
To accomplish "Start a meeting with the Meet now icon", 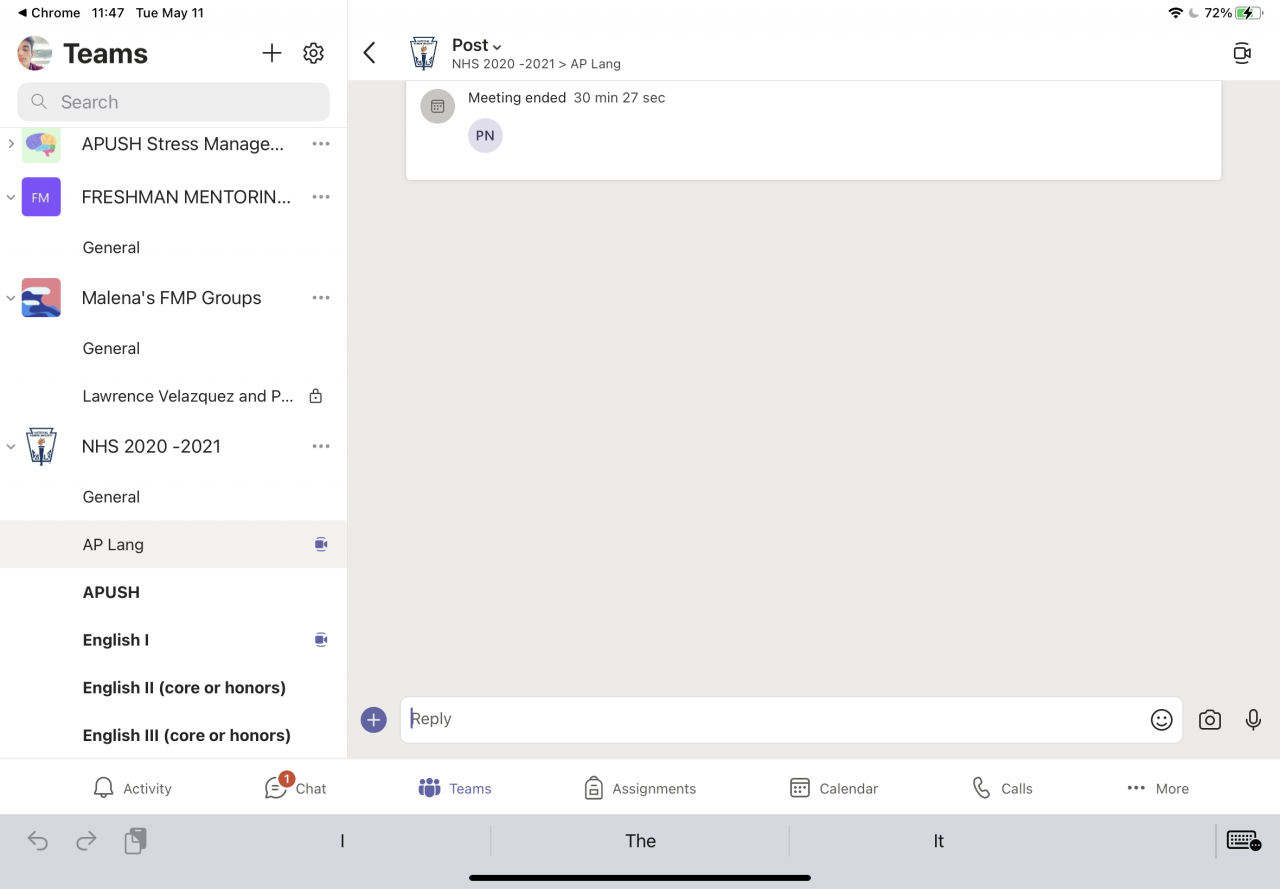I will [x=1242, y=53].
